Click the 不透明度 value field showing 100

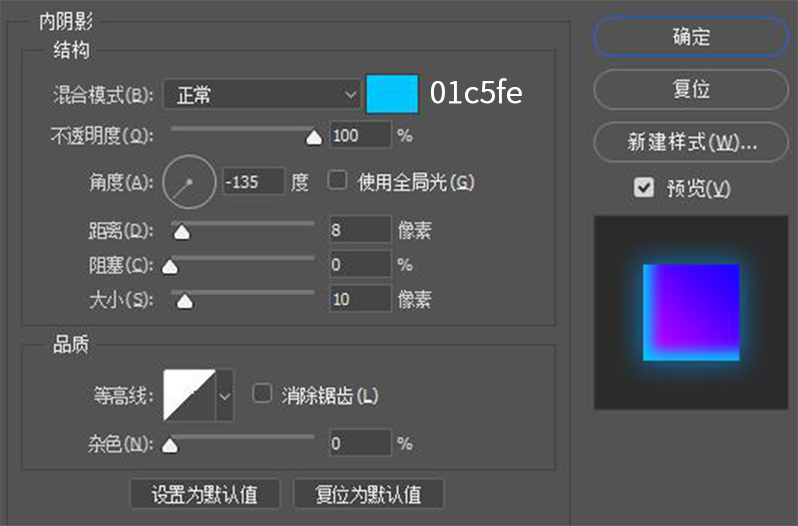(360, 135)
